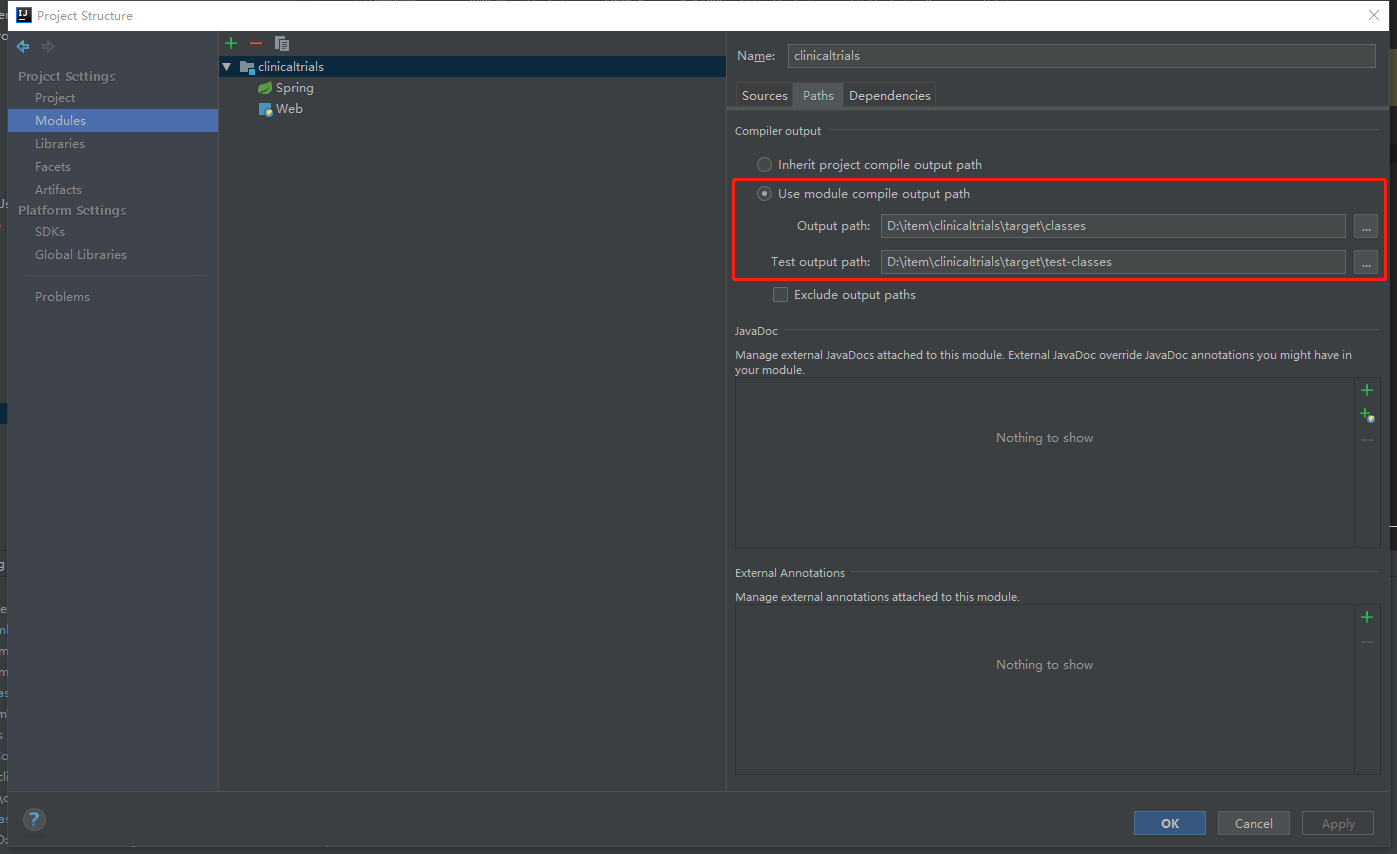Browse for the Test output path folder
1397x854 pixels.
(x=1366, y=262)
